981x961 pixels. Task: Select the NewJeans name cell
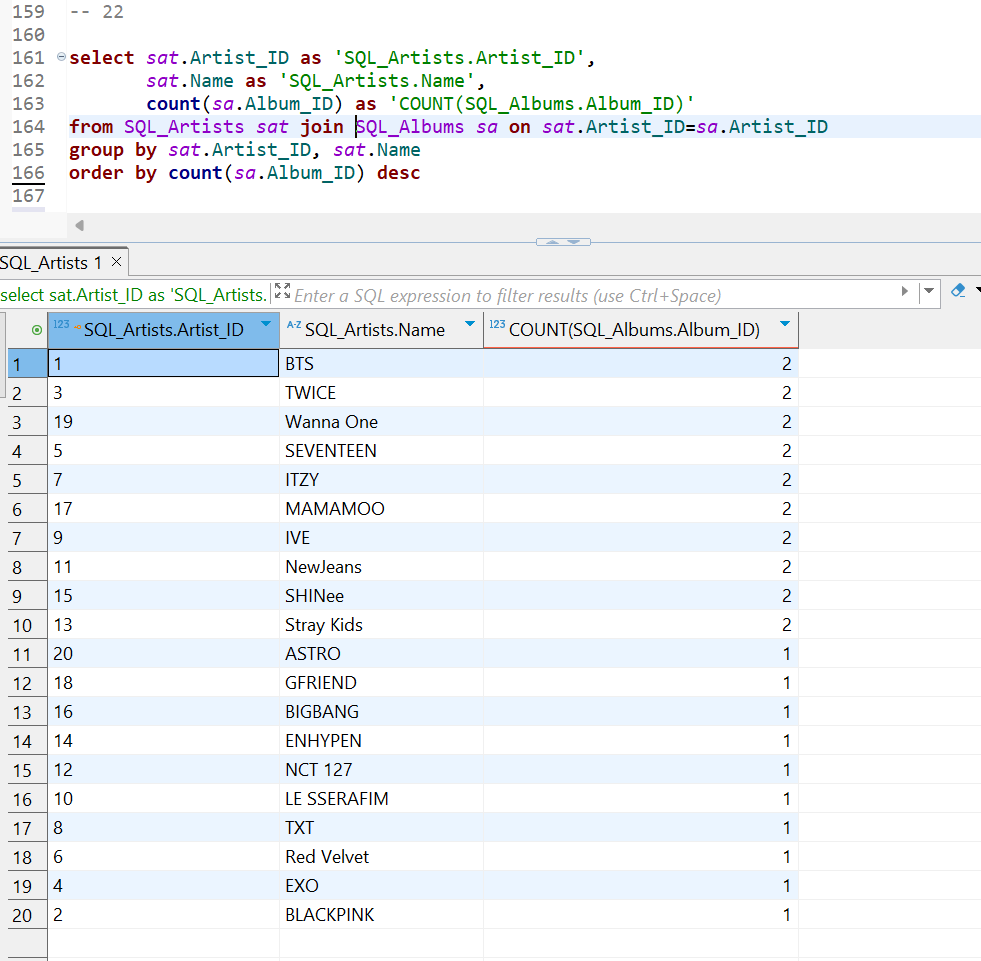pos(381,567)
